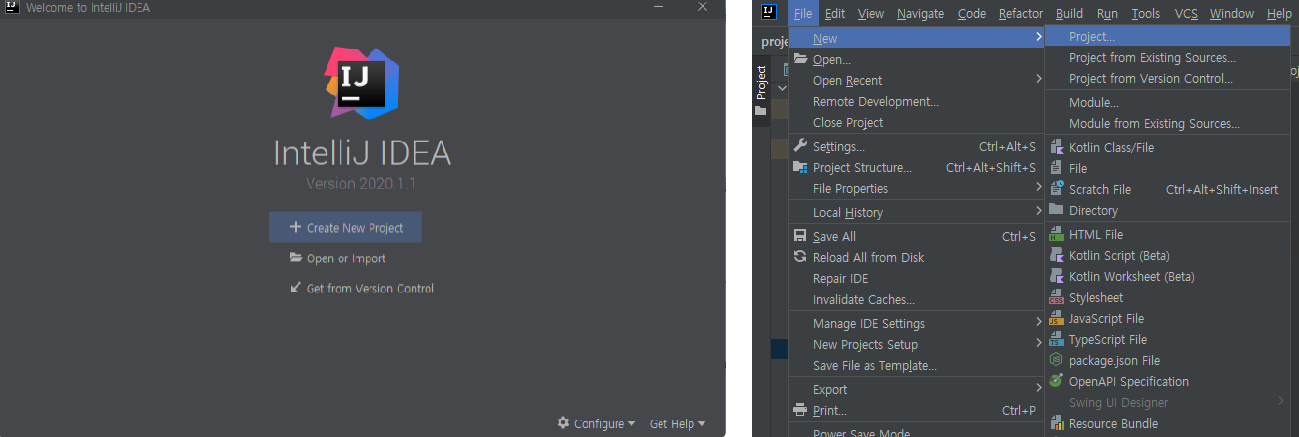Click the Reload All from Disk icon
The height and width of the screenshot is (437, 1299).
click(x=800, y=257)
